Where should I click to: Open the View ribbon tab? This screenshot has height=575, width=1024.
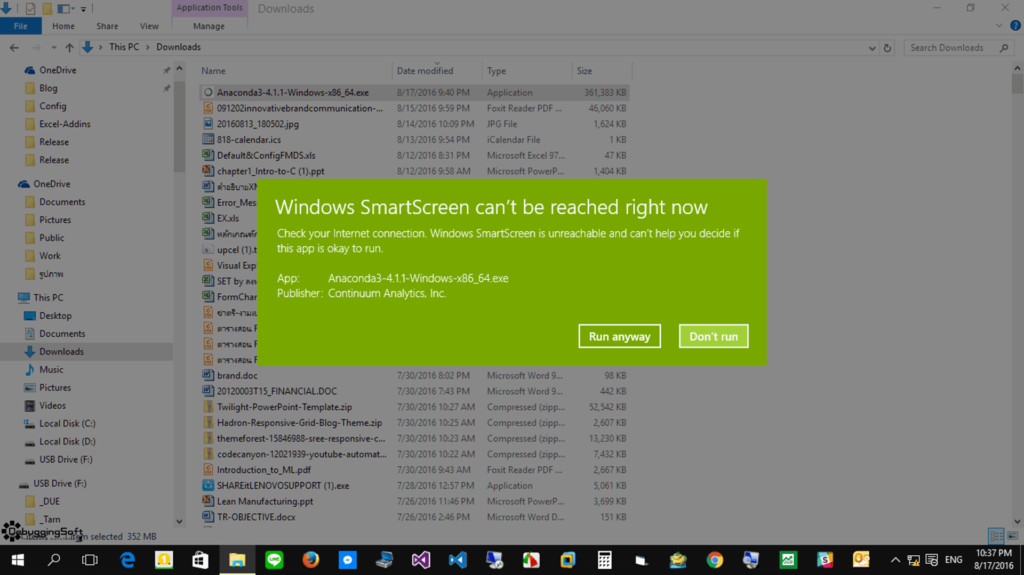point(149,26)
